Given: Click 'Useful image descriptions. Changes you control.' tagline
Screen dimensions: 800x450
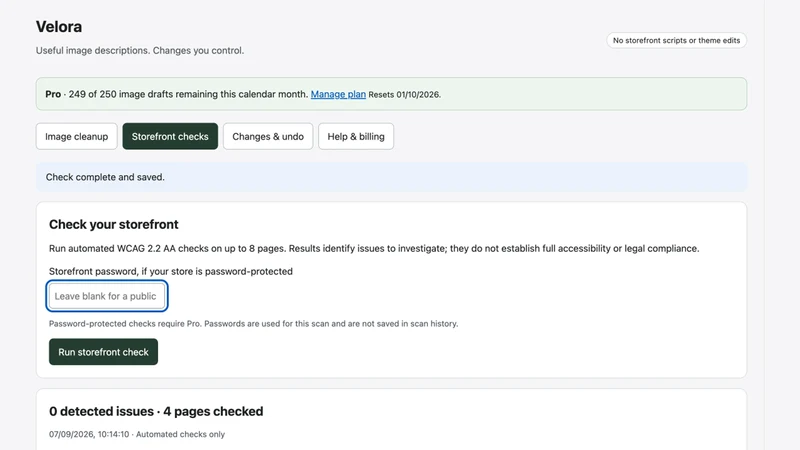Looking at the screenshot, I should click(140, 51).
